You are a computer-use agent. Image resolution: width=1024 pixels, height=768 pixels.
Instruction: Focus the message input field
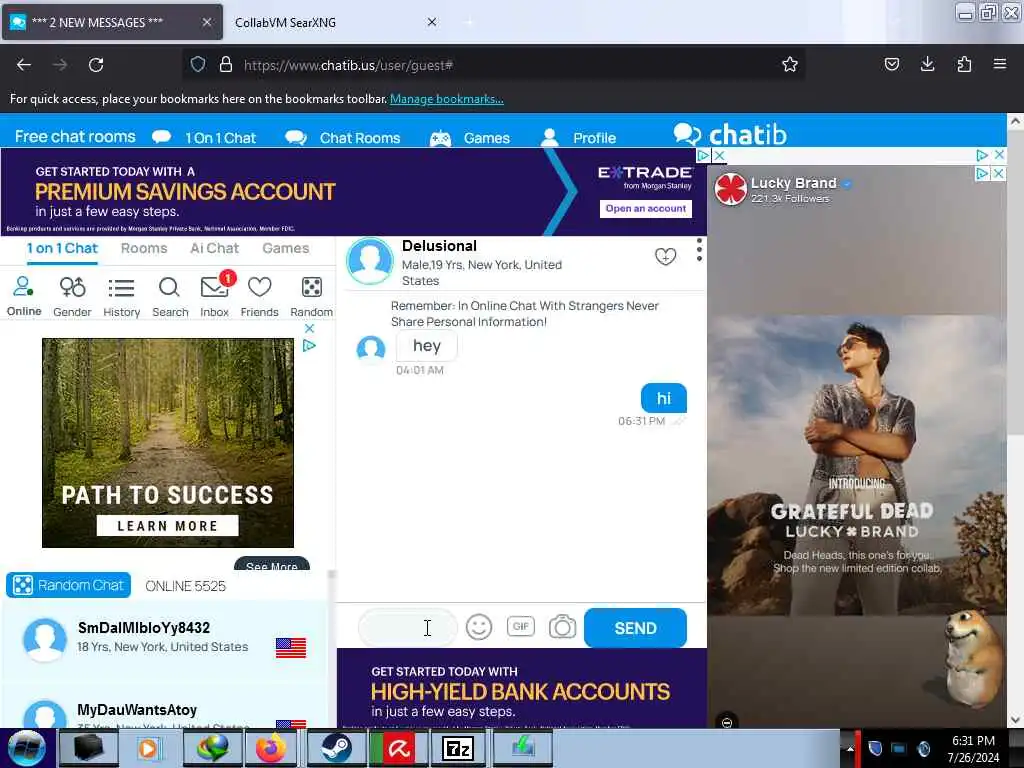coord(408,628)
